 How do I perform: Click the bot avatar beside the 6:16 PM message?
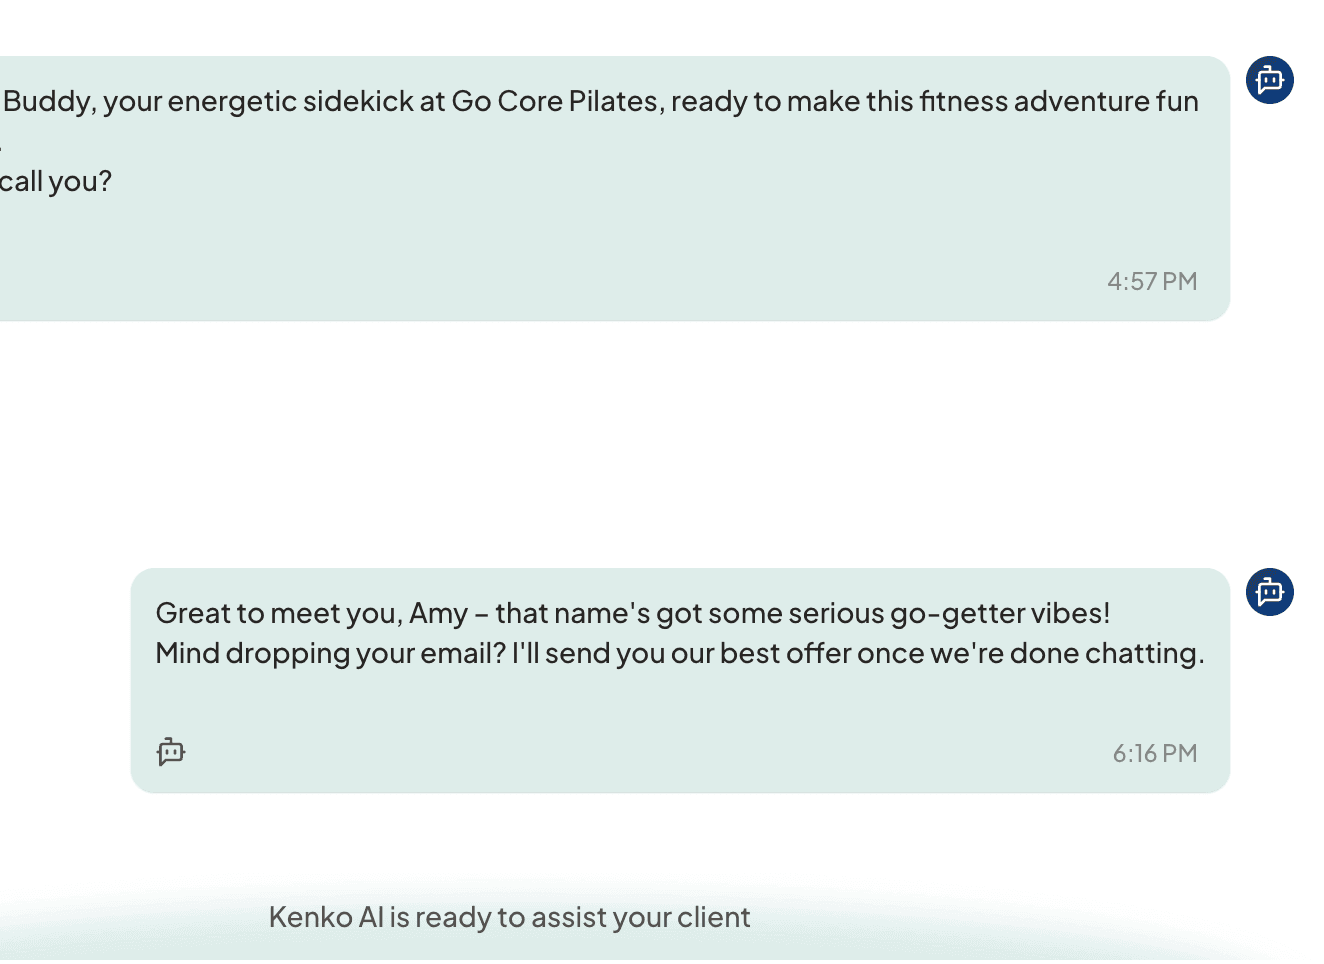pos(1269,592)
